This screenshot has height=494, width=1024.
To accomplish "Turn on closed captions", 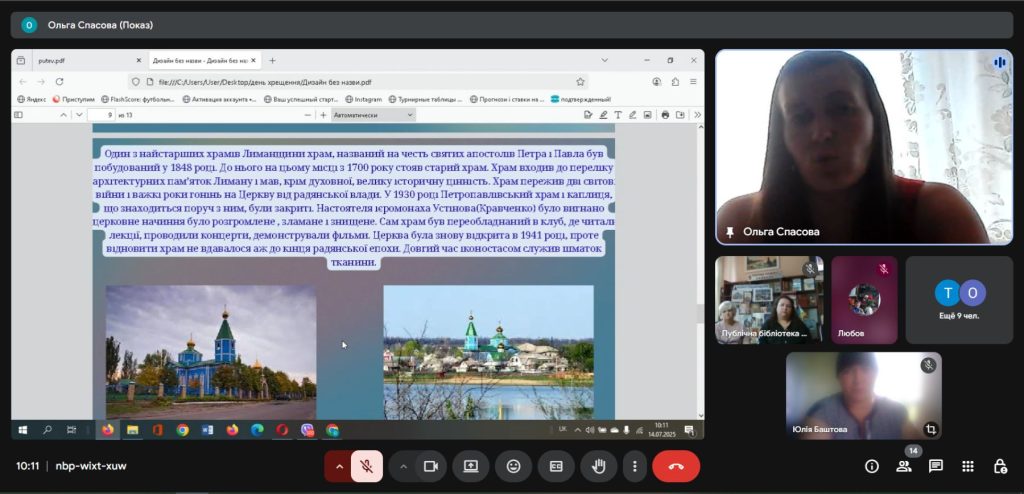I will (x=556, y=466).
